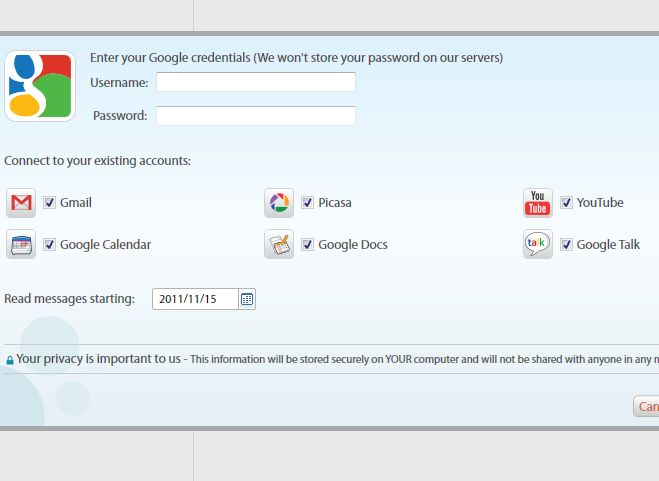659x481 pixels.
Task: Click the Google Talk bubble icon
Action: (x=538, y=244)
